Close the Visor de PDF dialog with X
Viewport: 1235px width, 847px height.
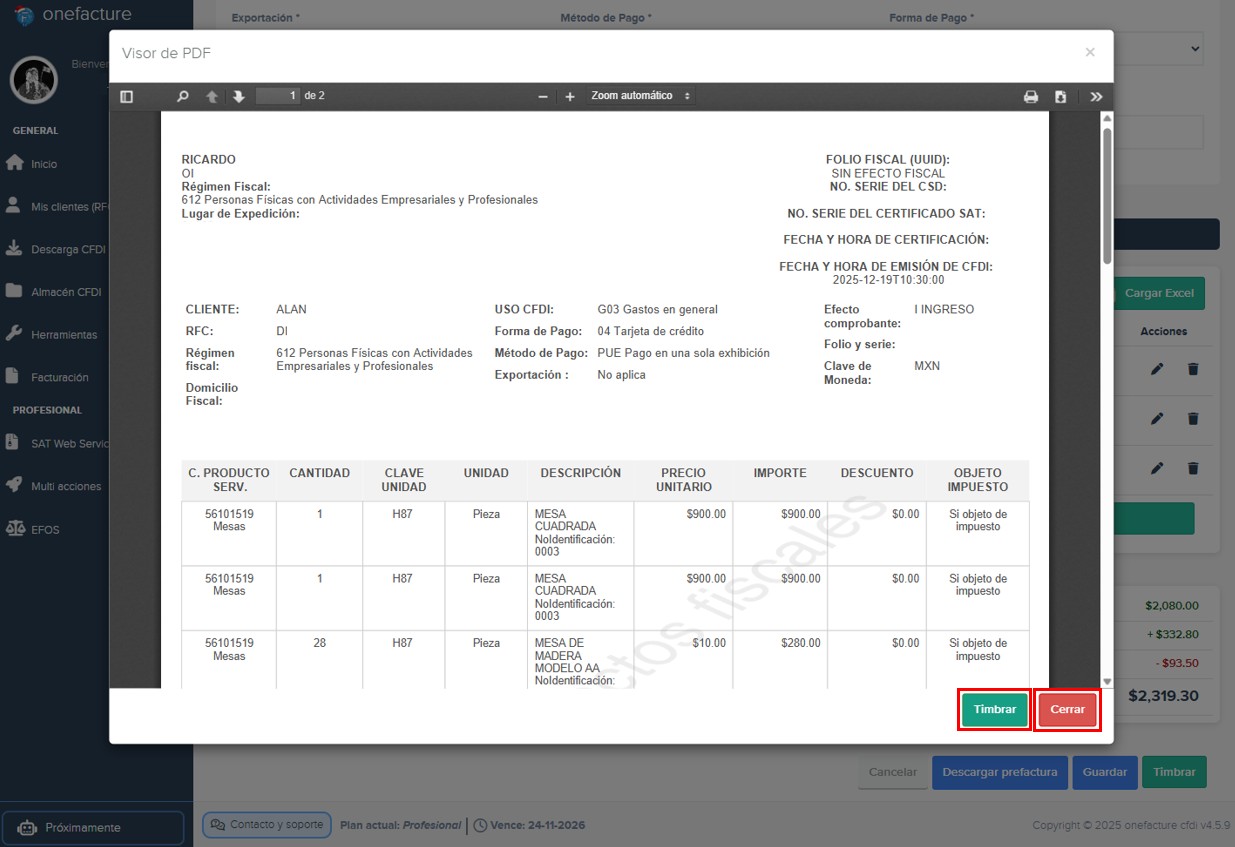click(x=1090, y=52)
